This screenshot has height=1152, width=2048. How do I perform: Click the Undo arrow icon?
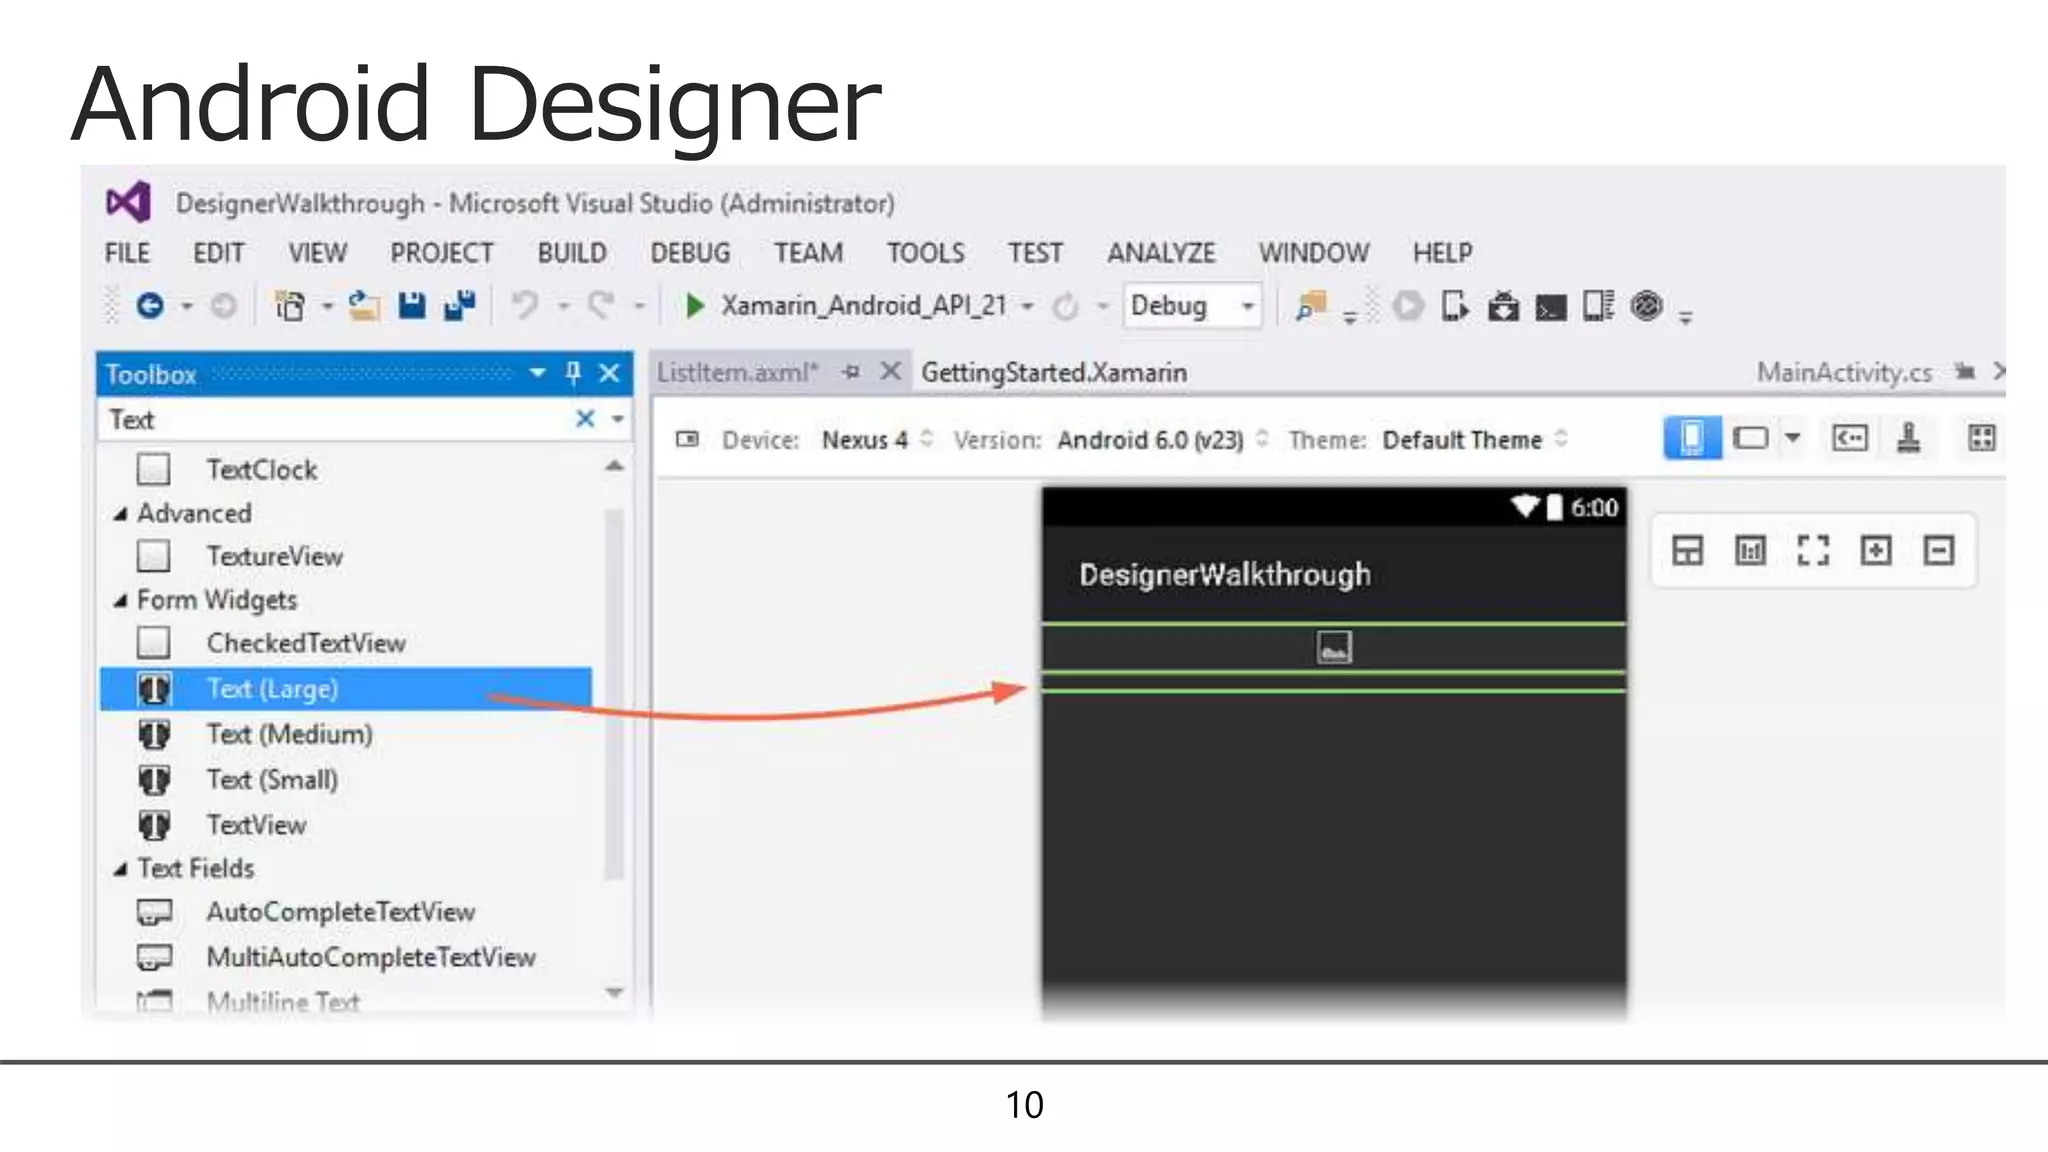point(525,304)
